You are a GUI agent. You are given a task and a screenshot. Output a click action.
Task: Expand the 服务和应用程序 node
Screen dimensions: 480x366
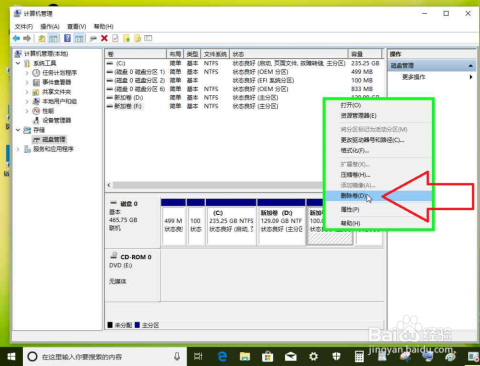(18, 149)
